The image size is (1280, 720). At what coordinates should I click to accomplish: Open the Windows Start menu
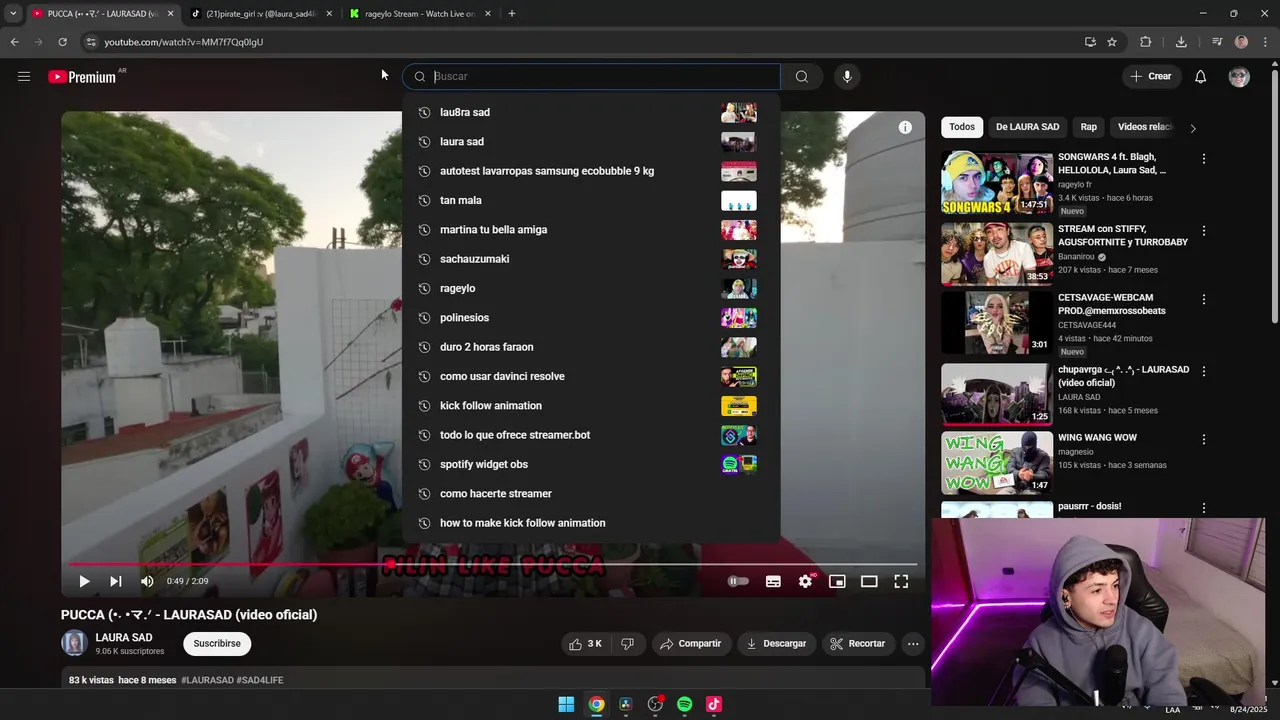(x=566, y=704)
